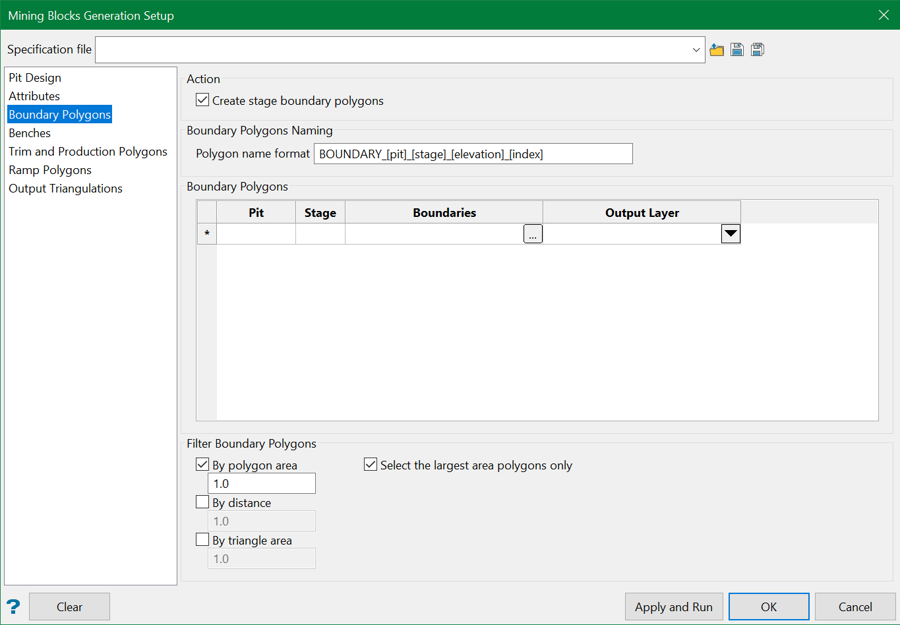
Task: Click the open specification file folder icon
Action: pyautogui.click(x=717, y=49)
